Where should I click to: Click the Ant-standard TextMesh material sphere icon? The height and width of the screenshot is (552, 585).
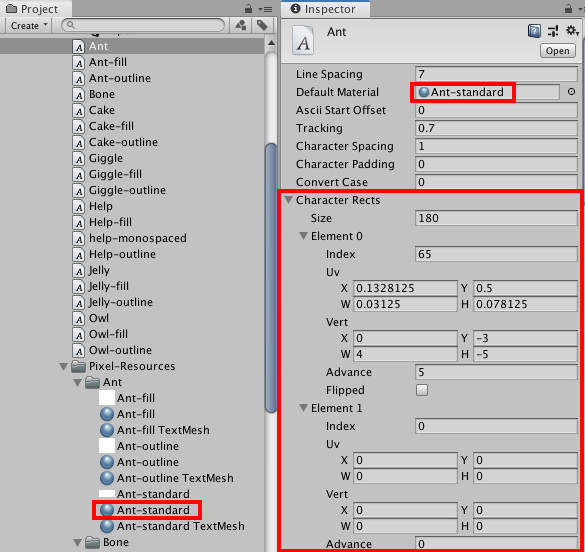(x=107, y=526)
